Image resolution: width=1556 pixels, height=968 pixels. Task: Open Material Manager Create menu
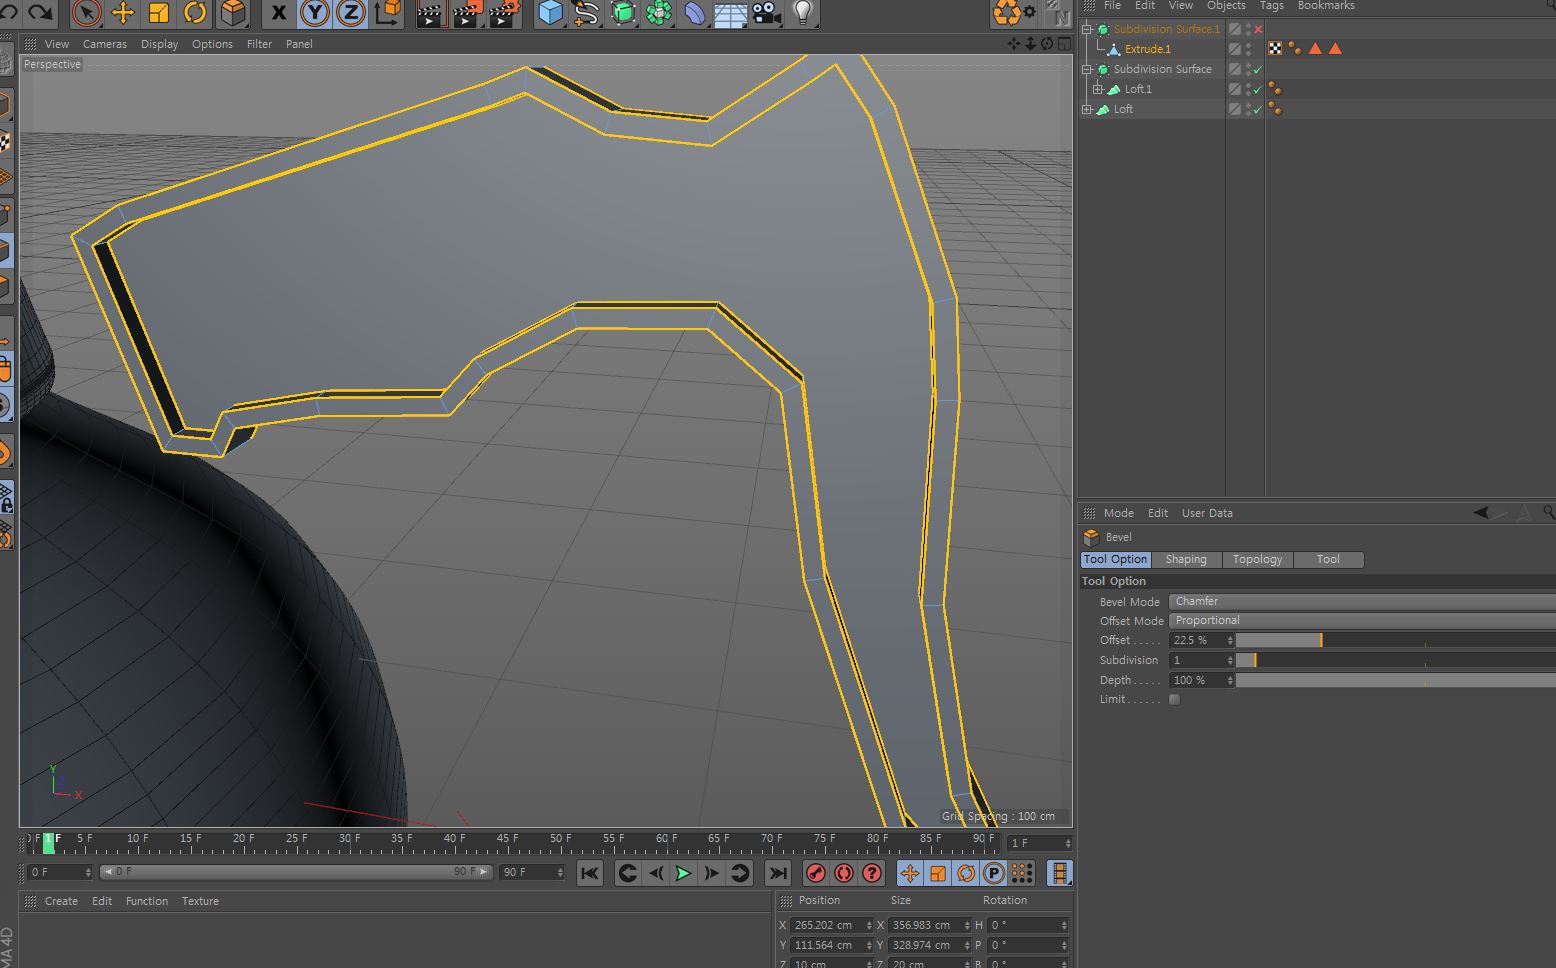[x=61, y=901]
